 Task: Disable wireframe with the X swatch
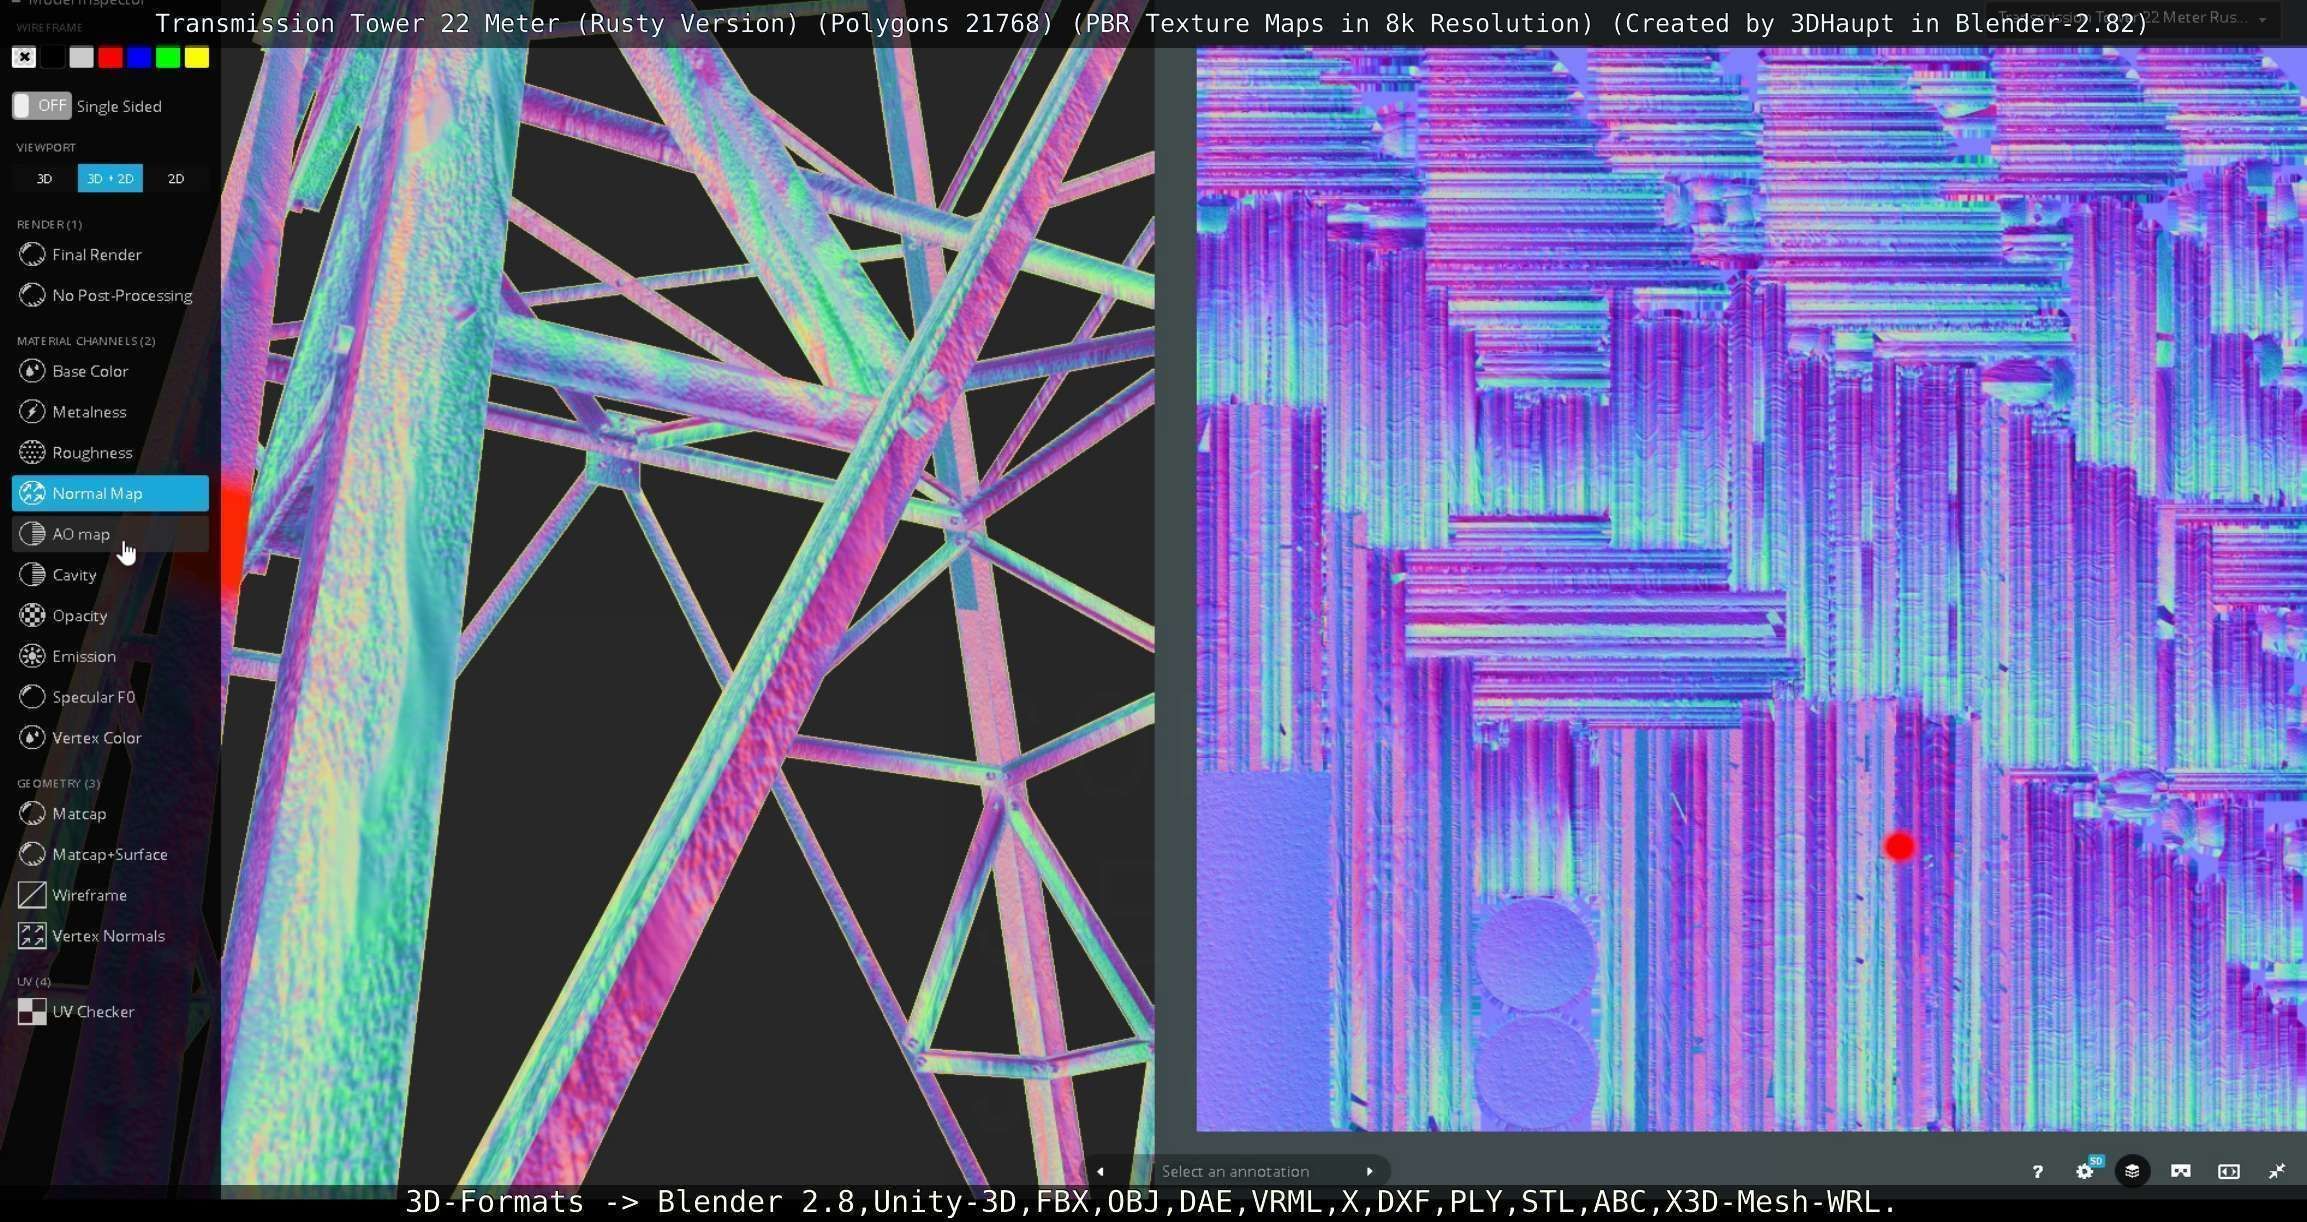tap(24, 58)
